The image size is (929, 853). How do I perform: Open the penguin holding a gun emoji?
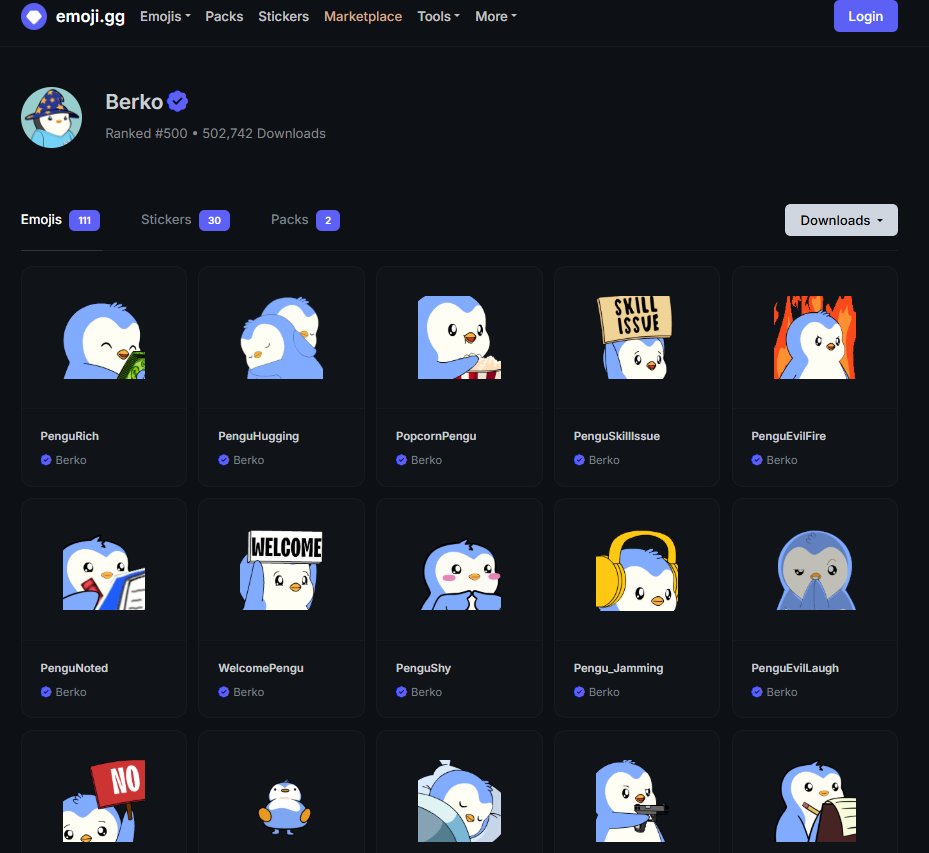pos(632,801)
